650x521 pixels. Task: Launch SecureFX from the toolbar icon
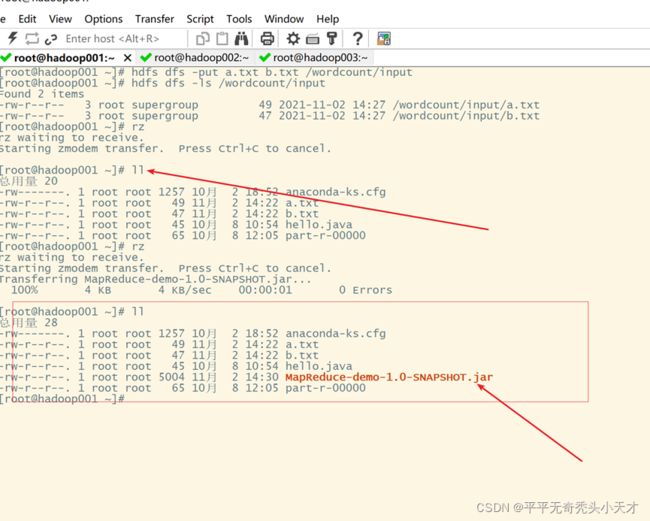tap(384, 39)
